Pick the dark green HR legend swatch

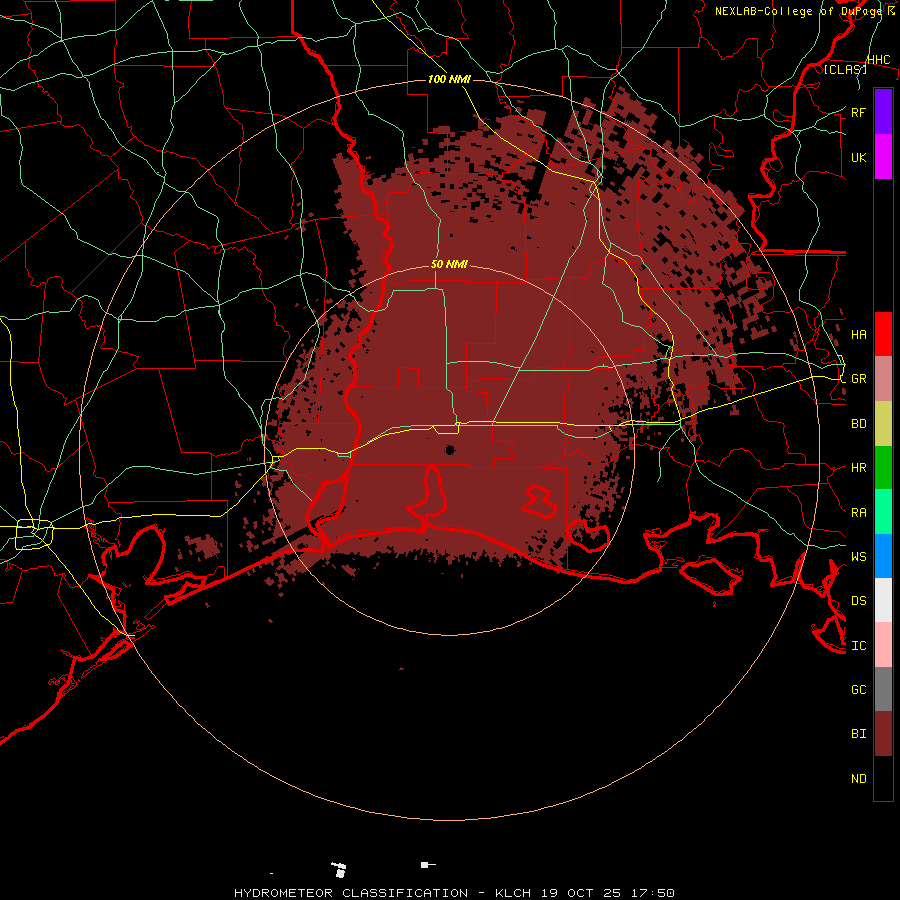883,468
